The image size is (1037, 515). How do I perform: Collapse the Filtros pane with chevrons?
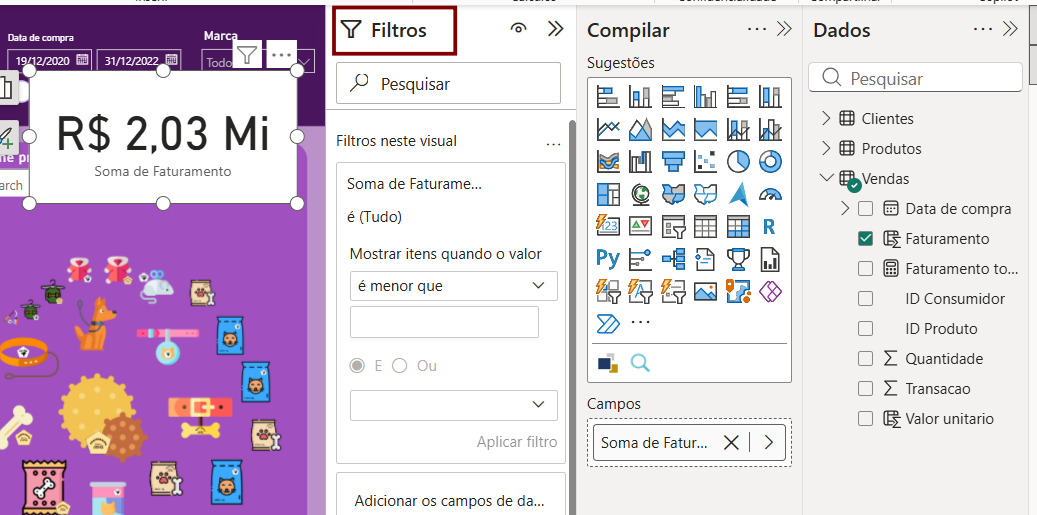pos(556,28)
